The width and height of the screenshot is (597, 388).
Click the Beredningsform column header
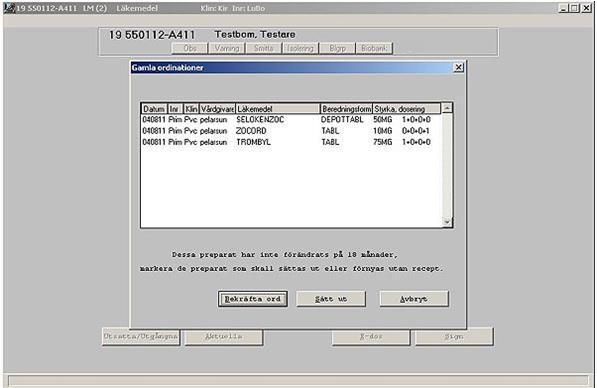pos(346,109)
